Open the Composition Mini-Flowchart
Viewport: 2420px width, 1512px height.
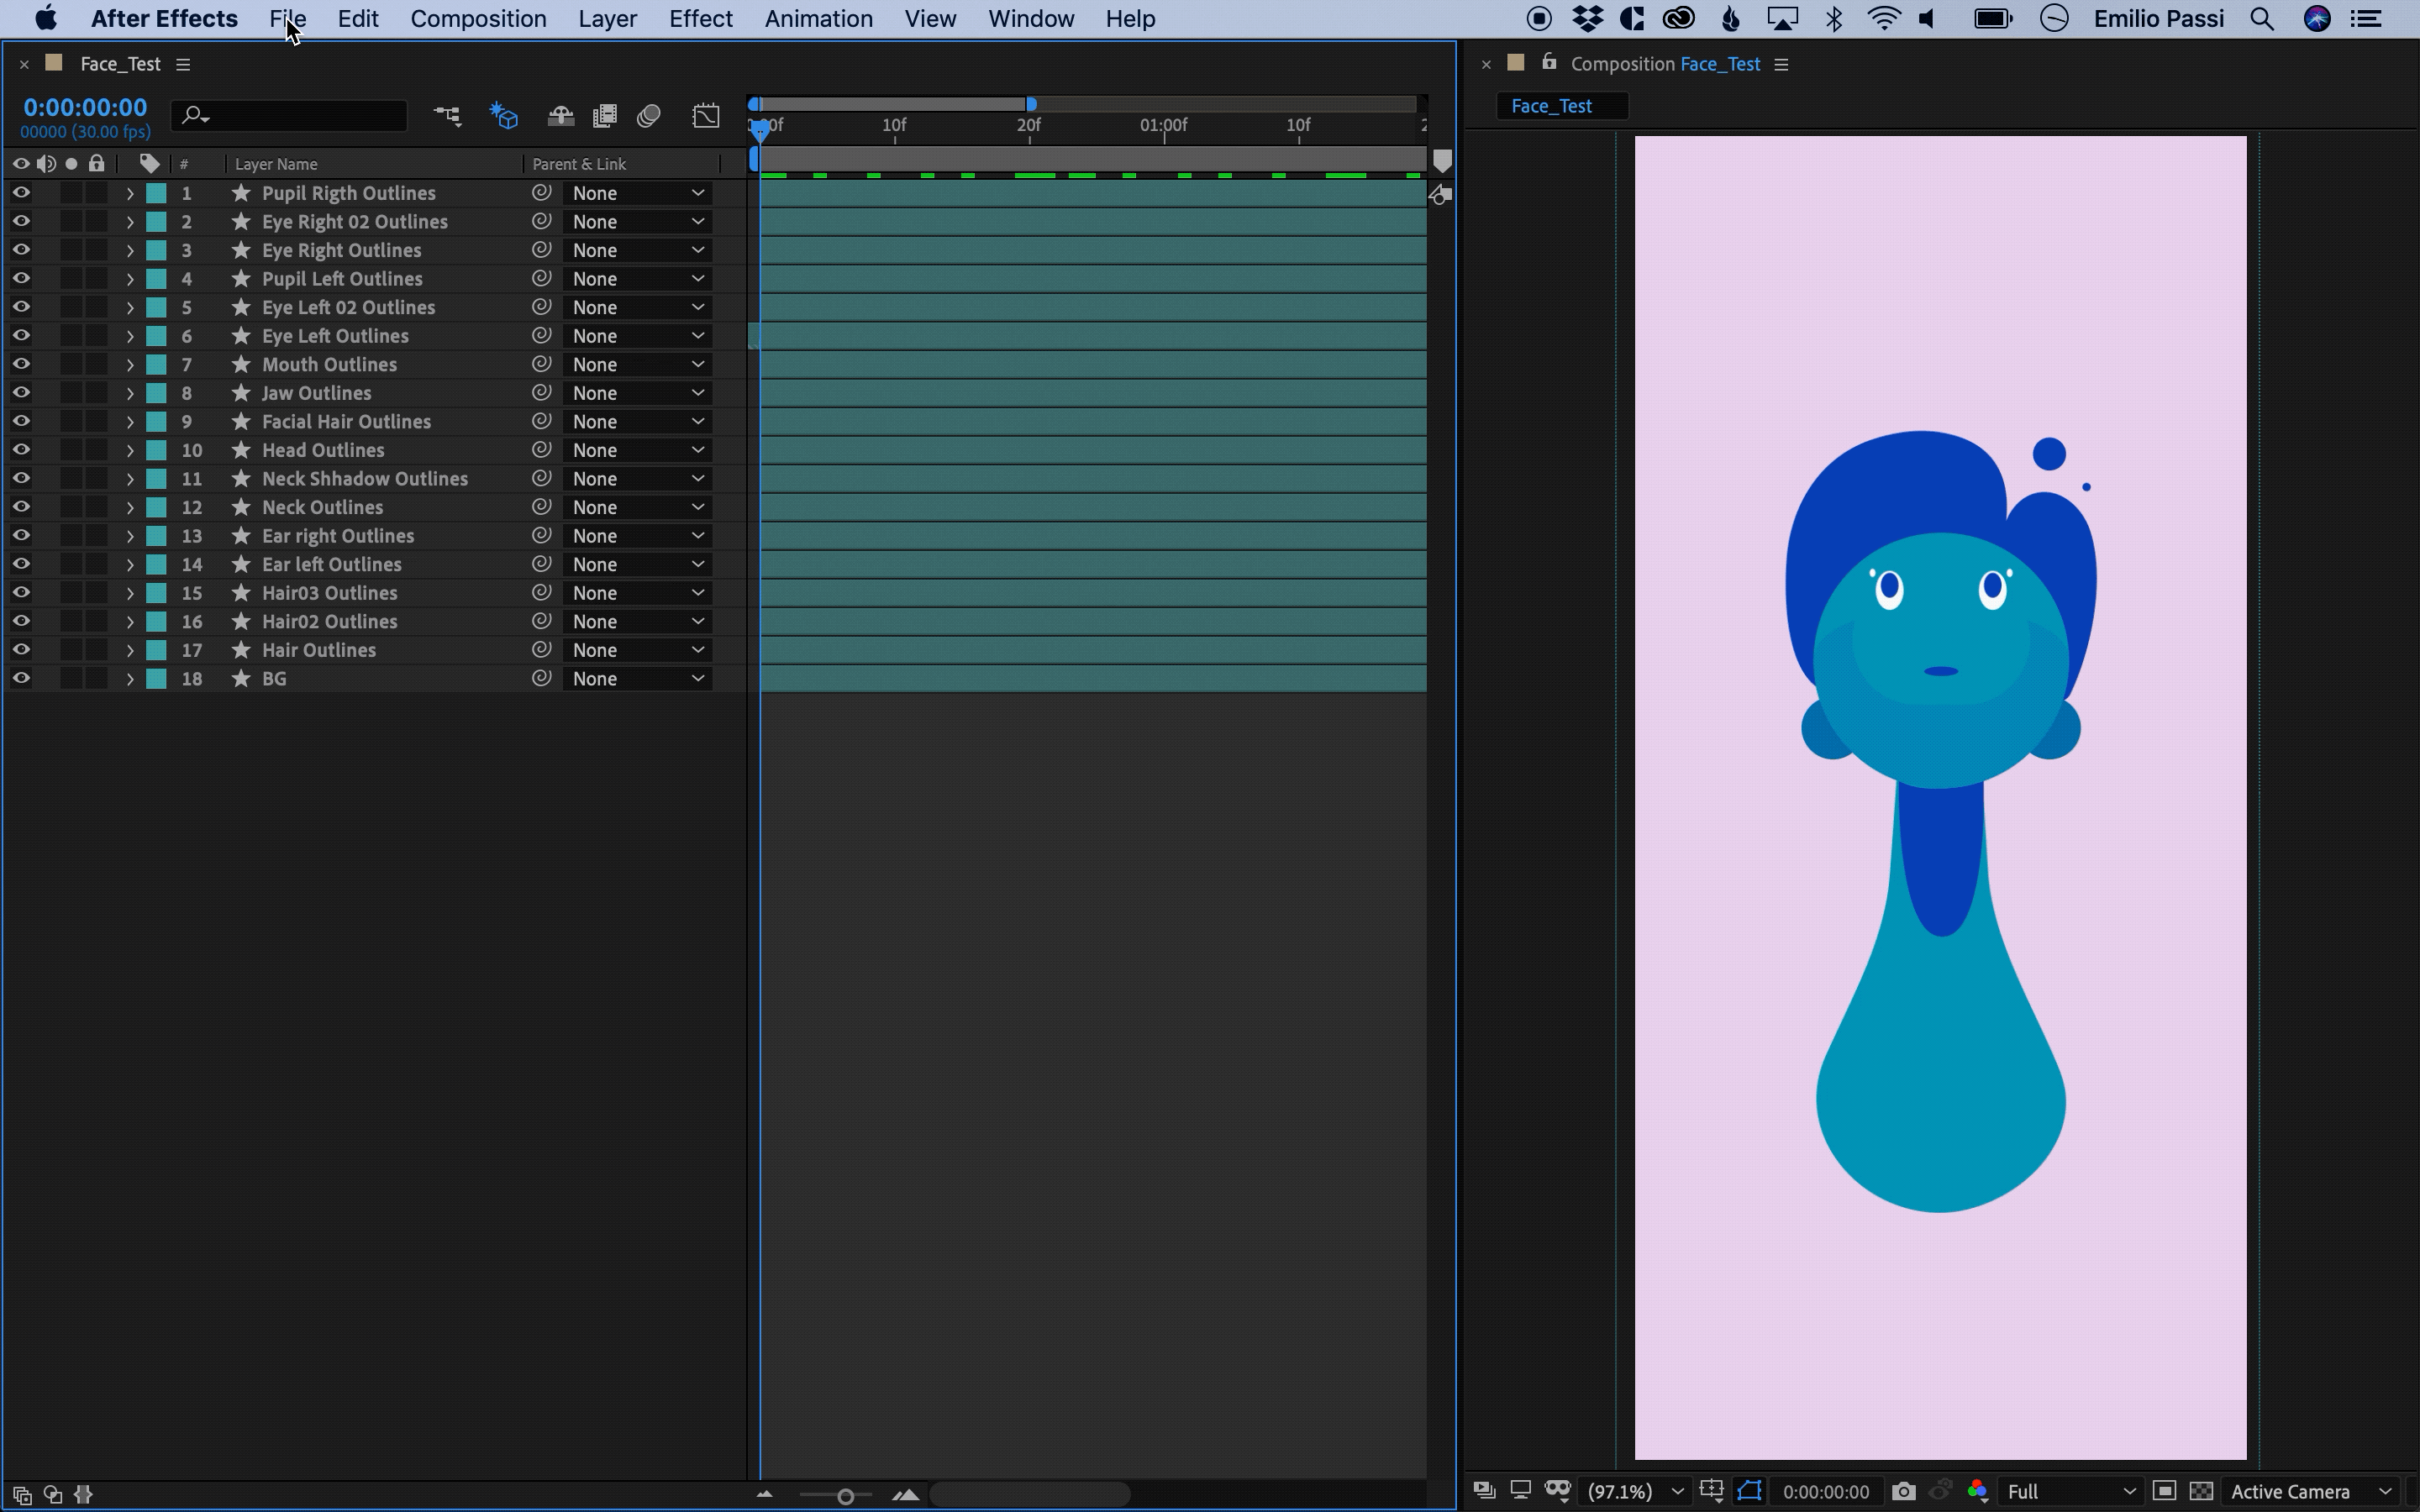pyautogui.click(x=447, y=116)
